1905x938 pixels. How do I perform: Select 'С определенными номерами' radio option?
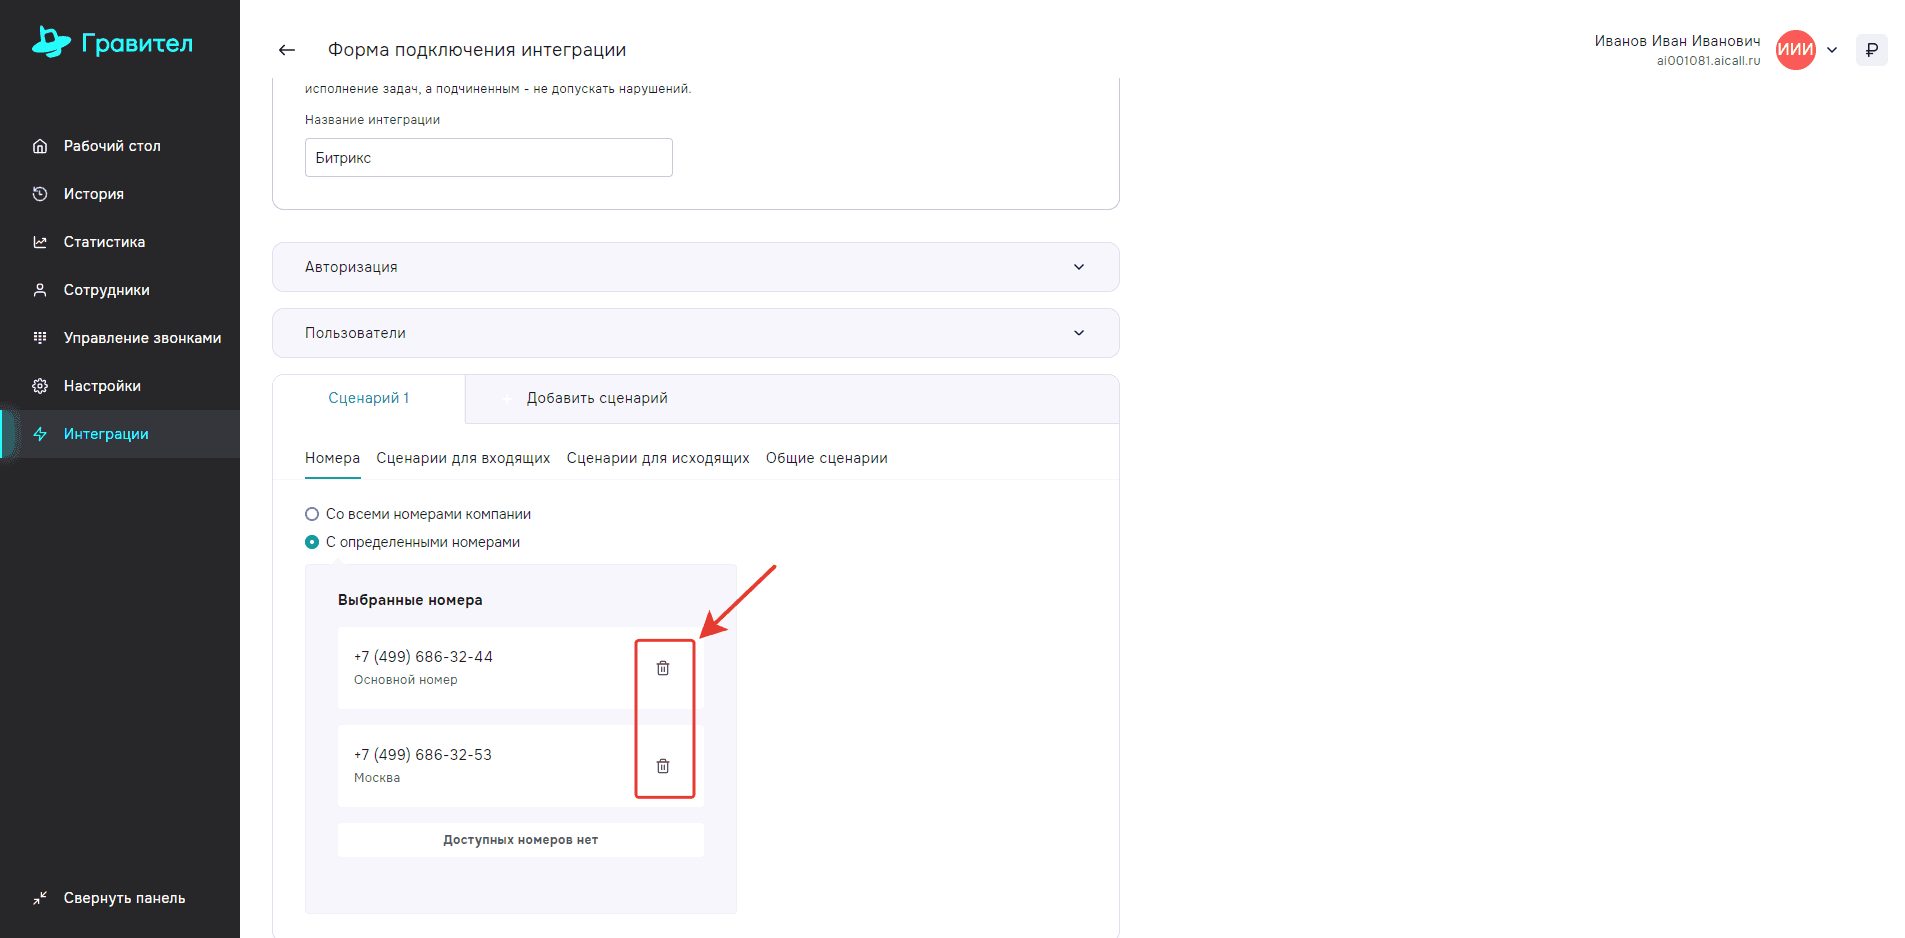click(312, 542)
